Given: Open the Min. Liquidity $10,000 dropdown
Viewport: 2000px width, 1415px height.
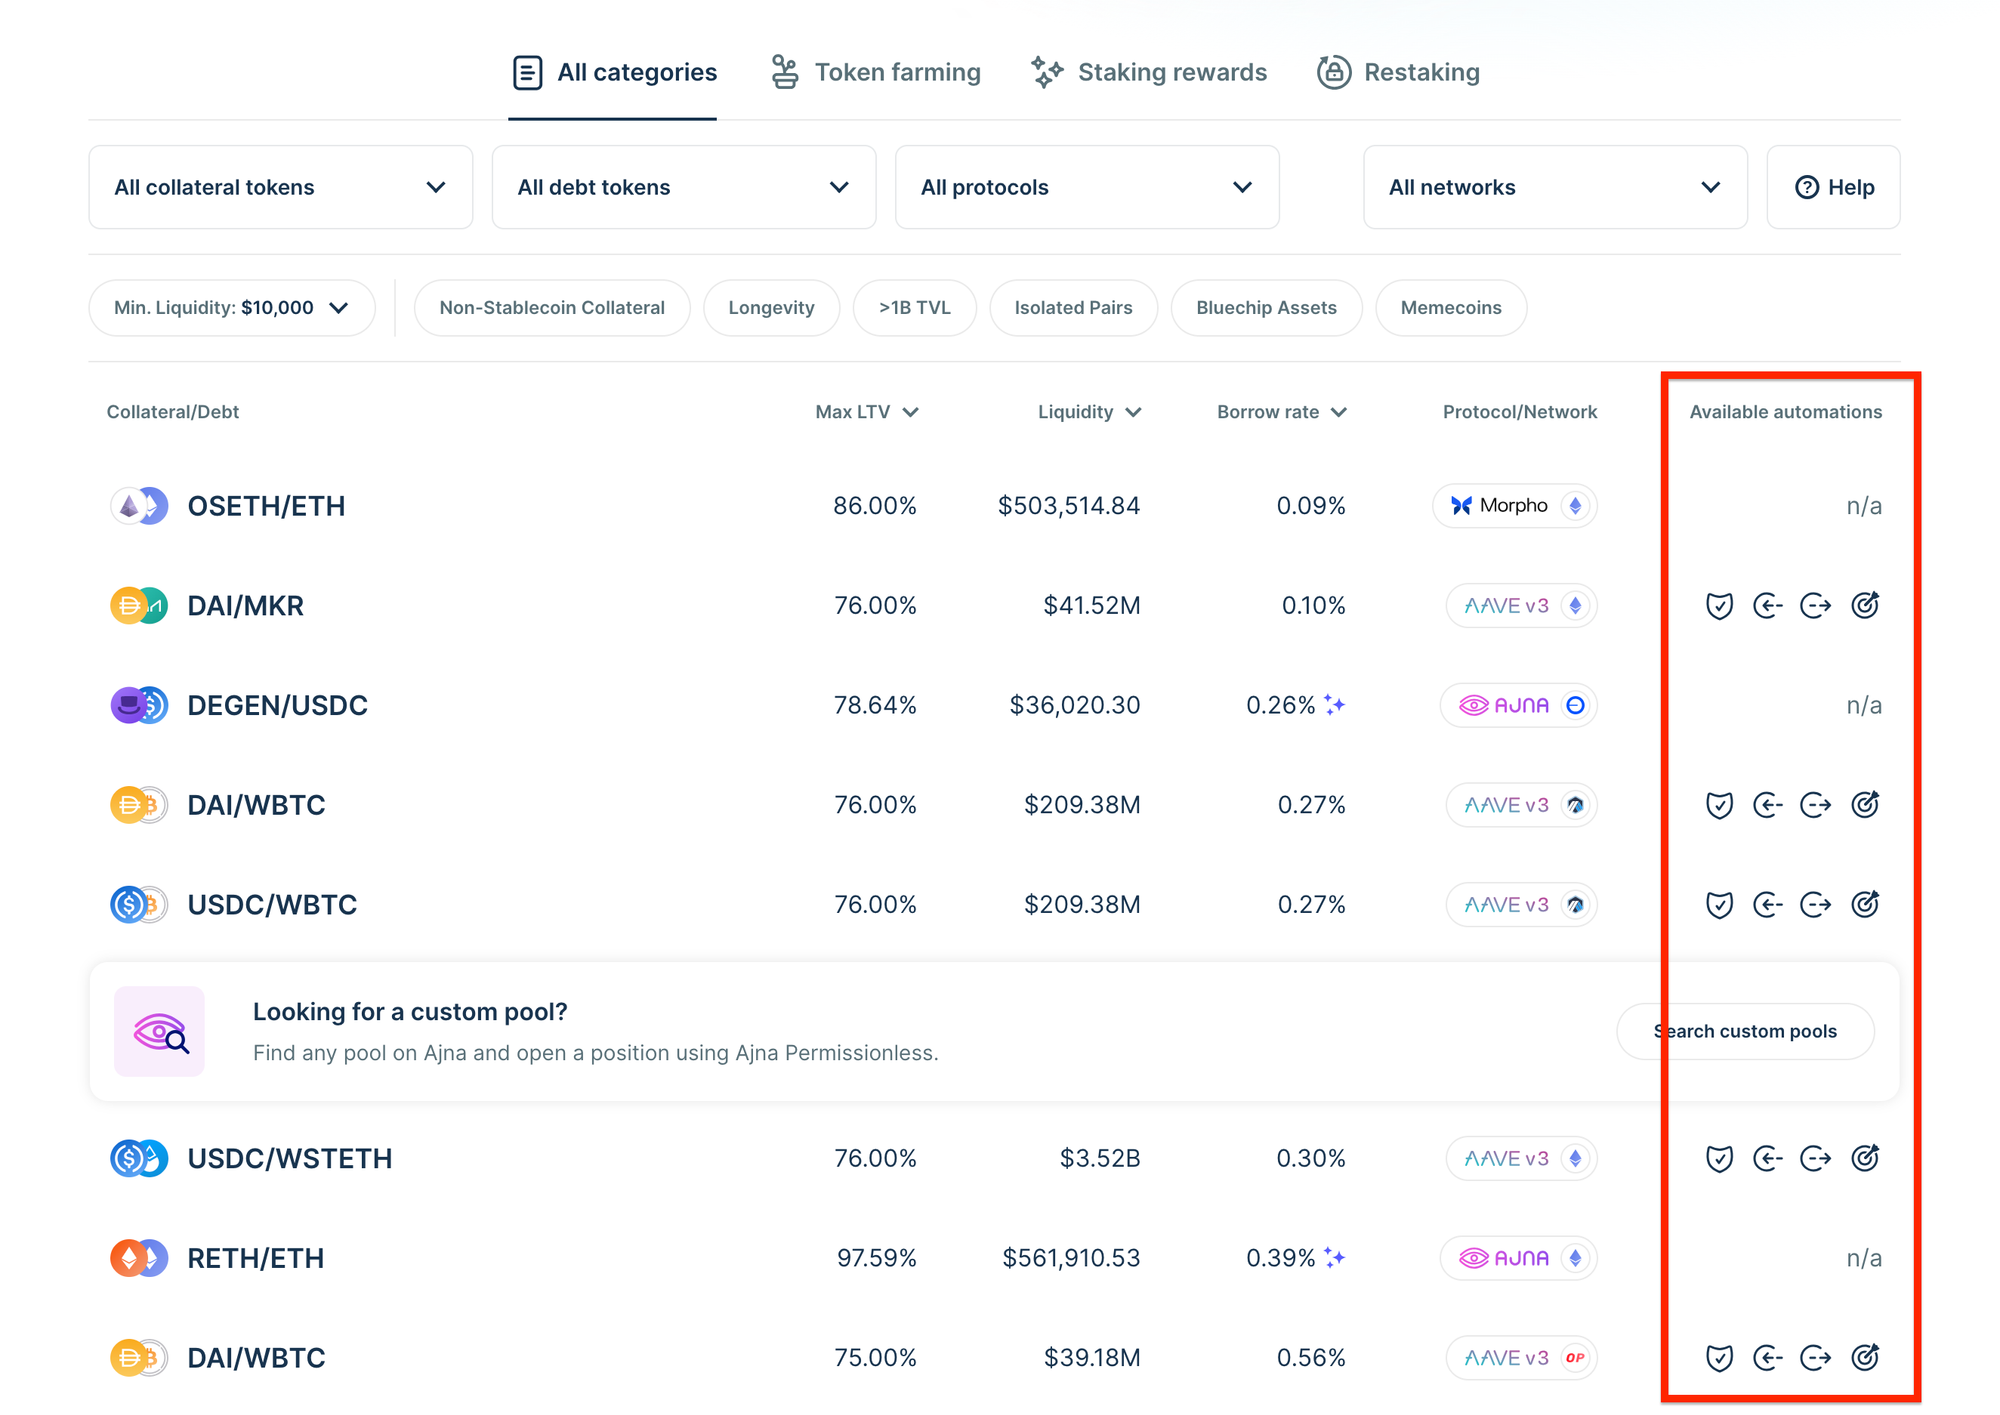Looking at the screenshot, I should pyautogui.click(x=231, y=308).
